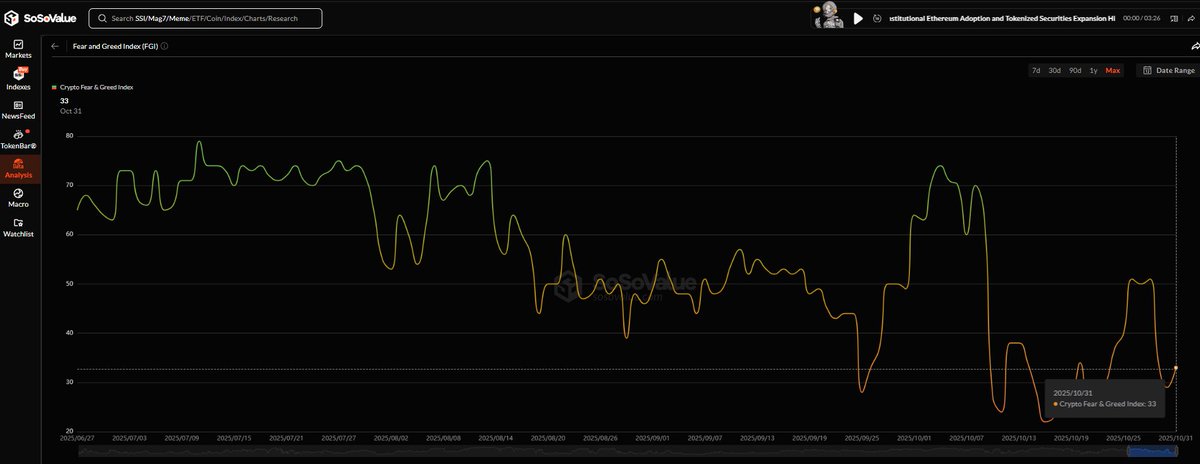Select the 1y time range

coord(1093,70)
